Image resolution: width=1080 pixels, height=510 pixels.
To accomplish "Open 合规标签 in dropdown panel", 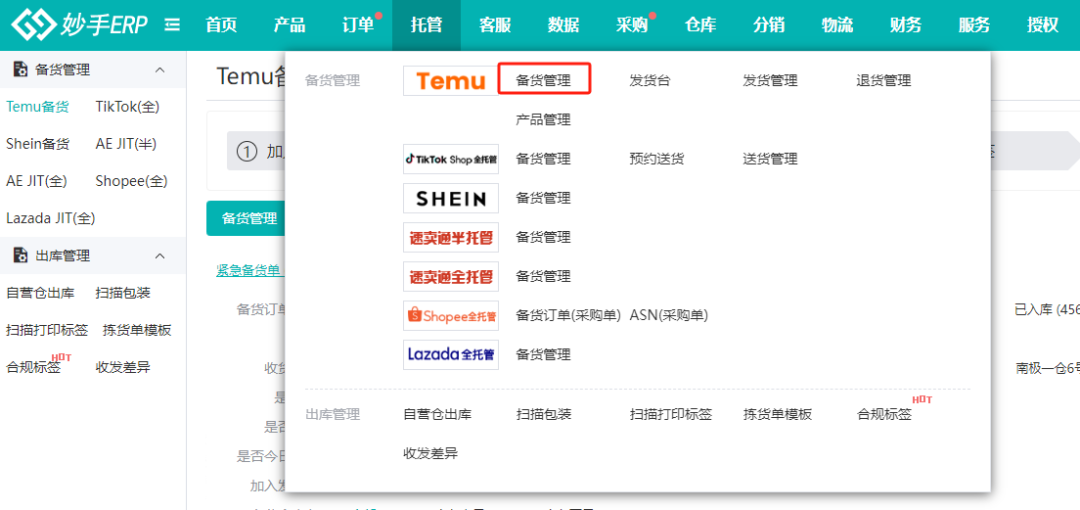I will [884, 415].
